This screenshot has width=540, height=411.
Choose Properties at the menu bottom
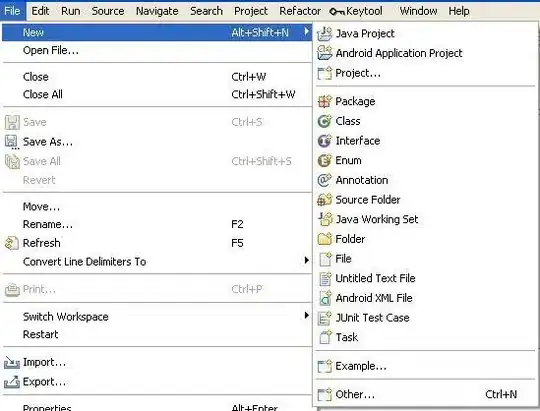pos(157,407)
